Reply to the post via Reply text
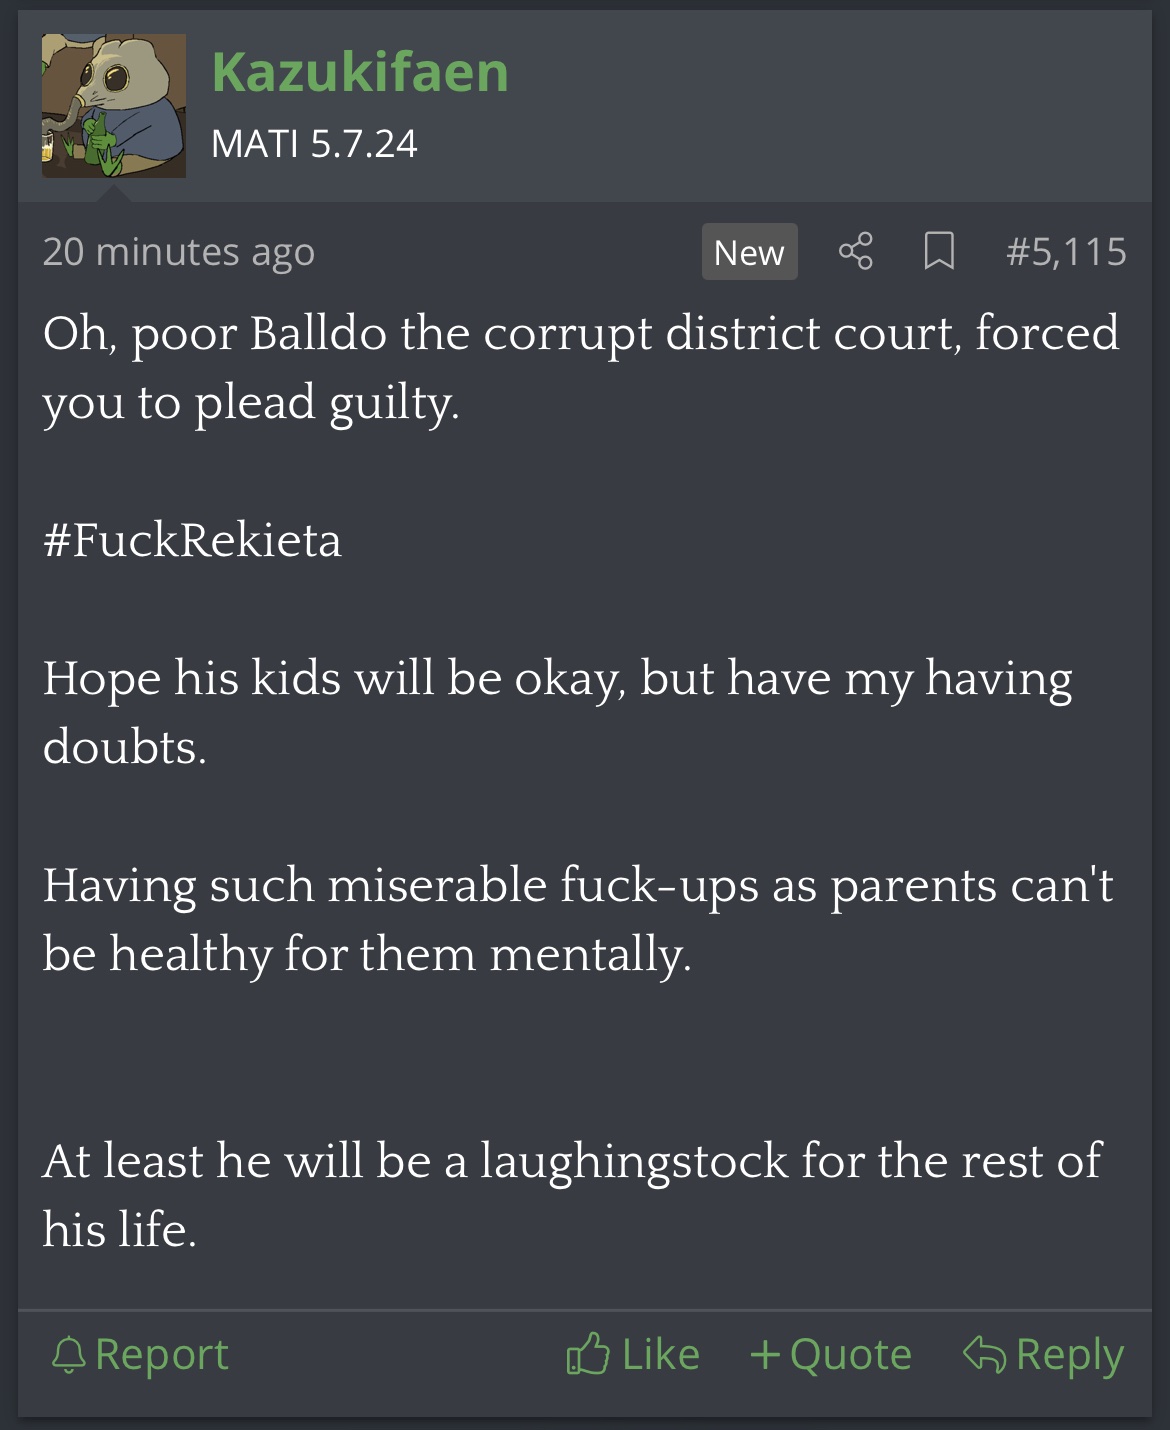Viewport: 1170px width, 1430px height. coord(1070,1356)
